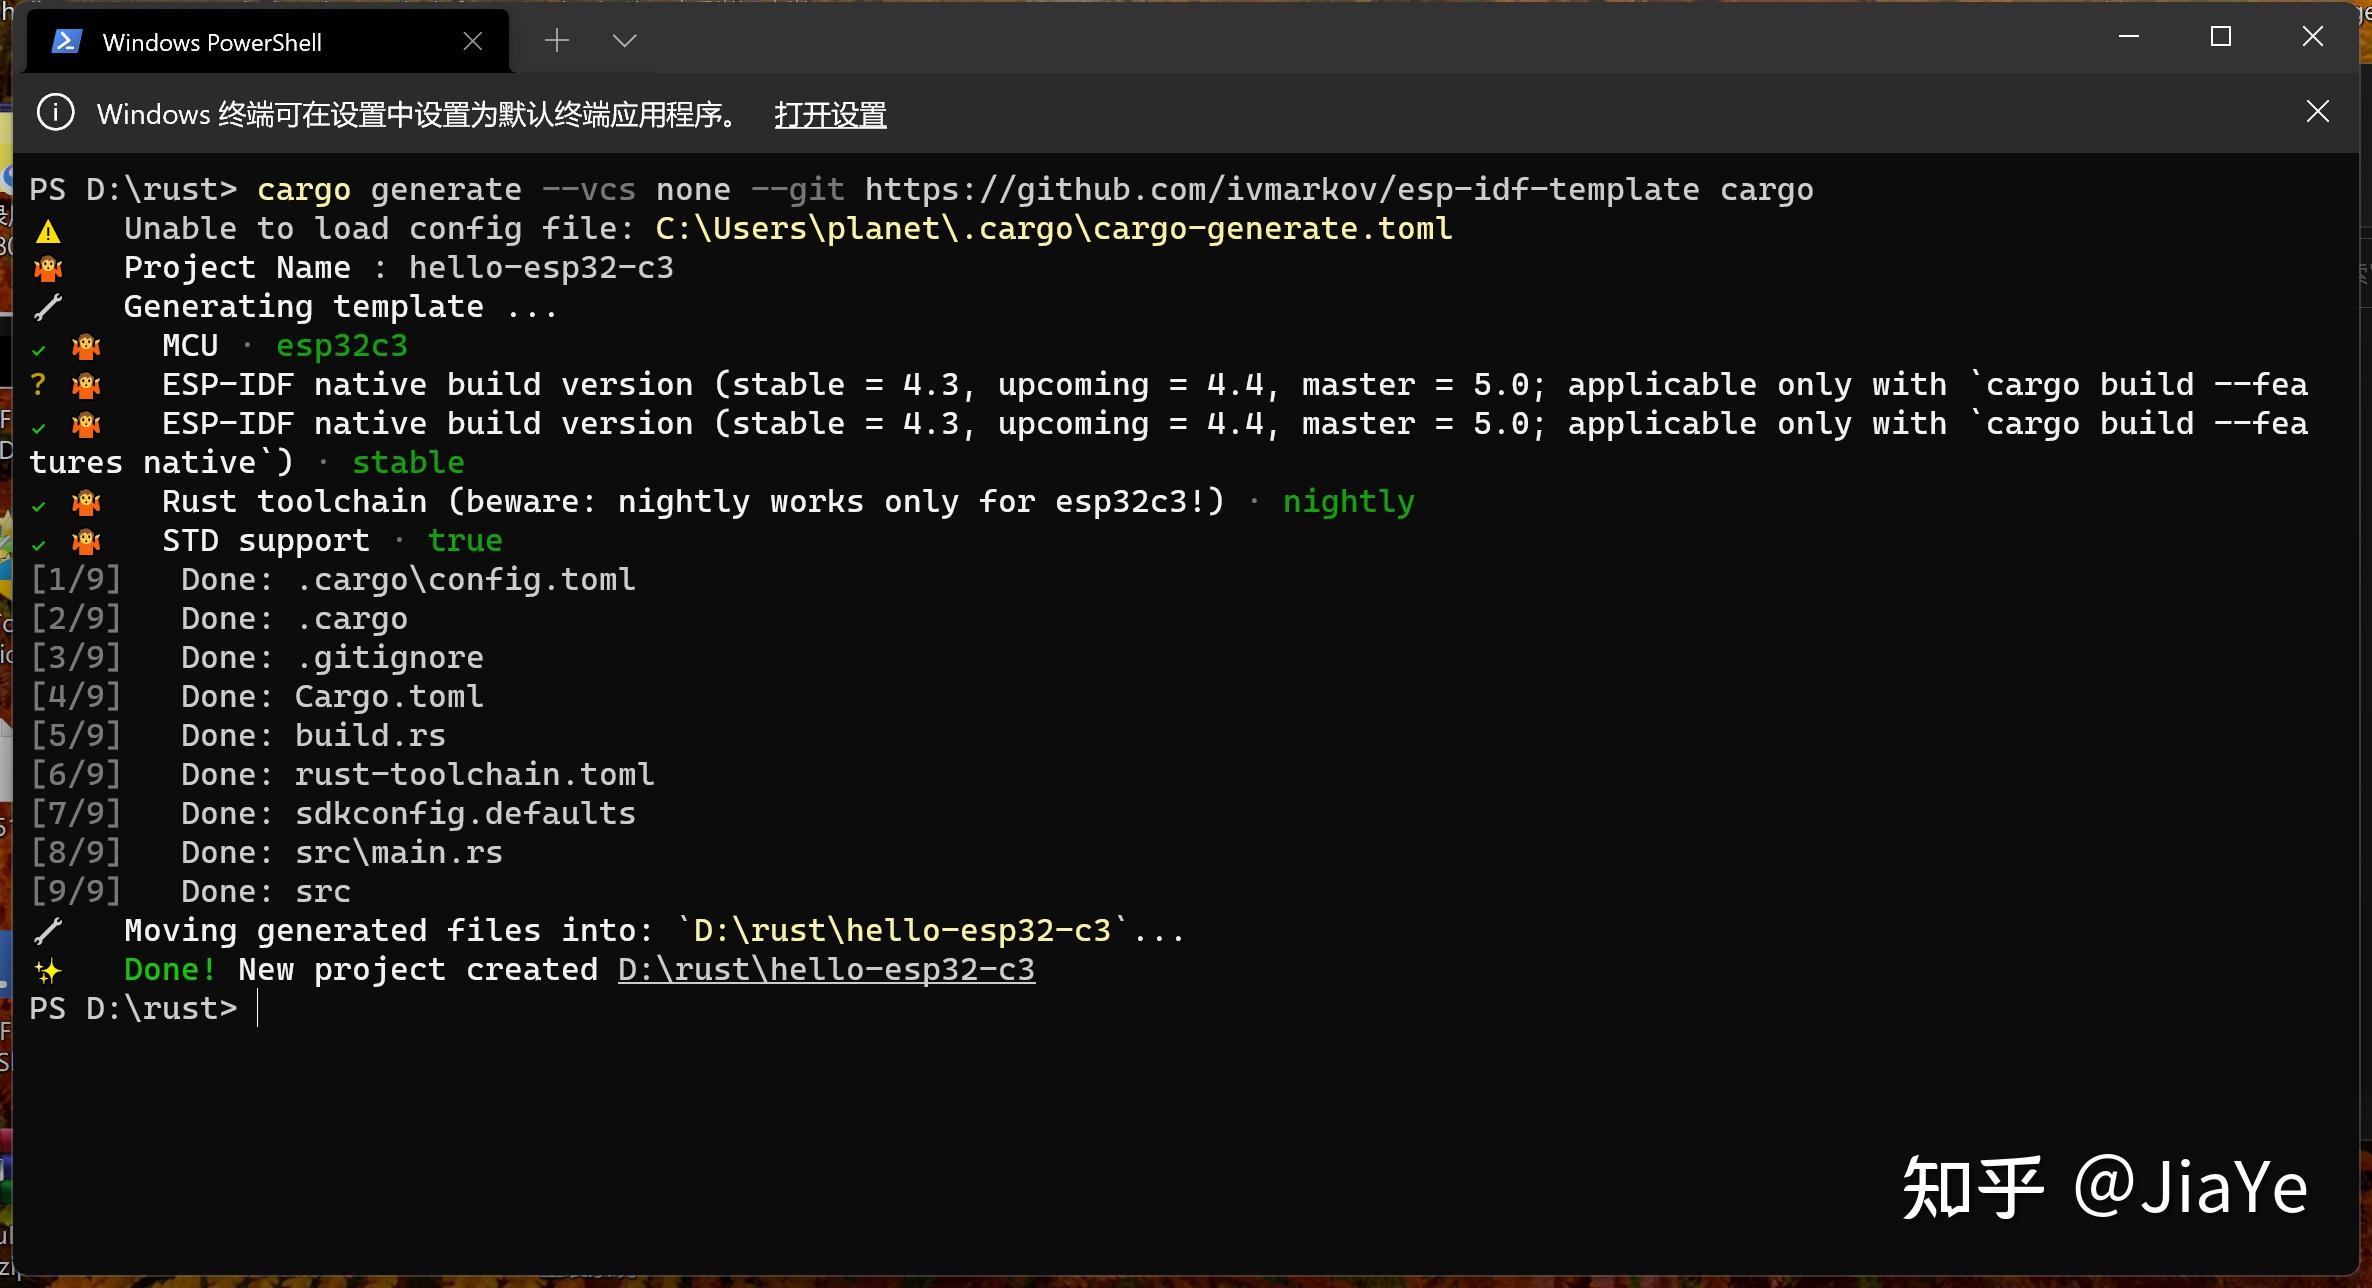Click the '[9/9]' progress counter
Viewport: 2372px width, 1288px height.
[76, 891]
